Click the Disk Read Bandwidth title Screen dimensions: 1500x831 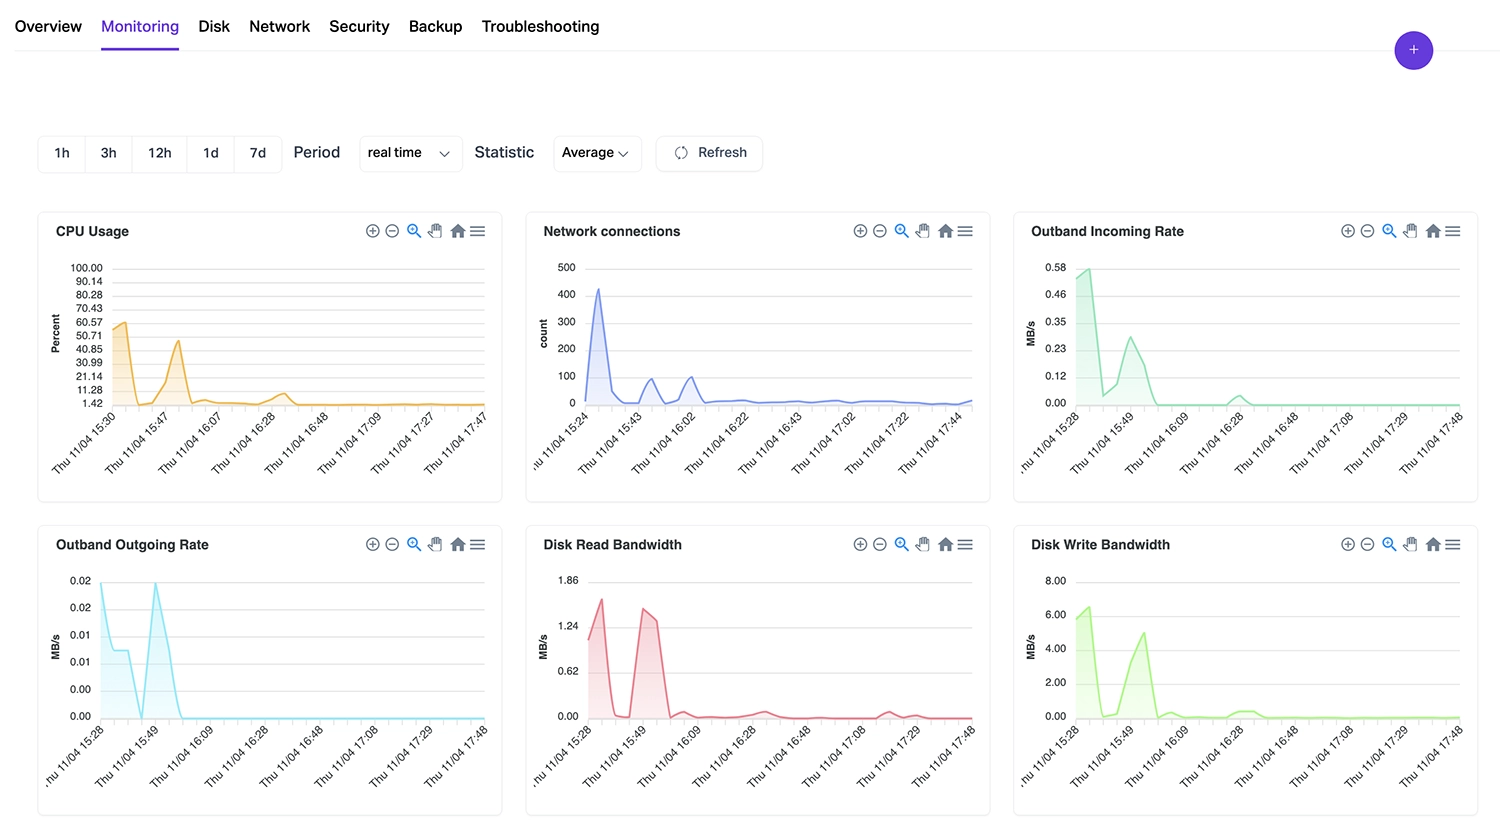612,545
